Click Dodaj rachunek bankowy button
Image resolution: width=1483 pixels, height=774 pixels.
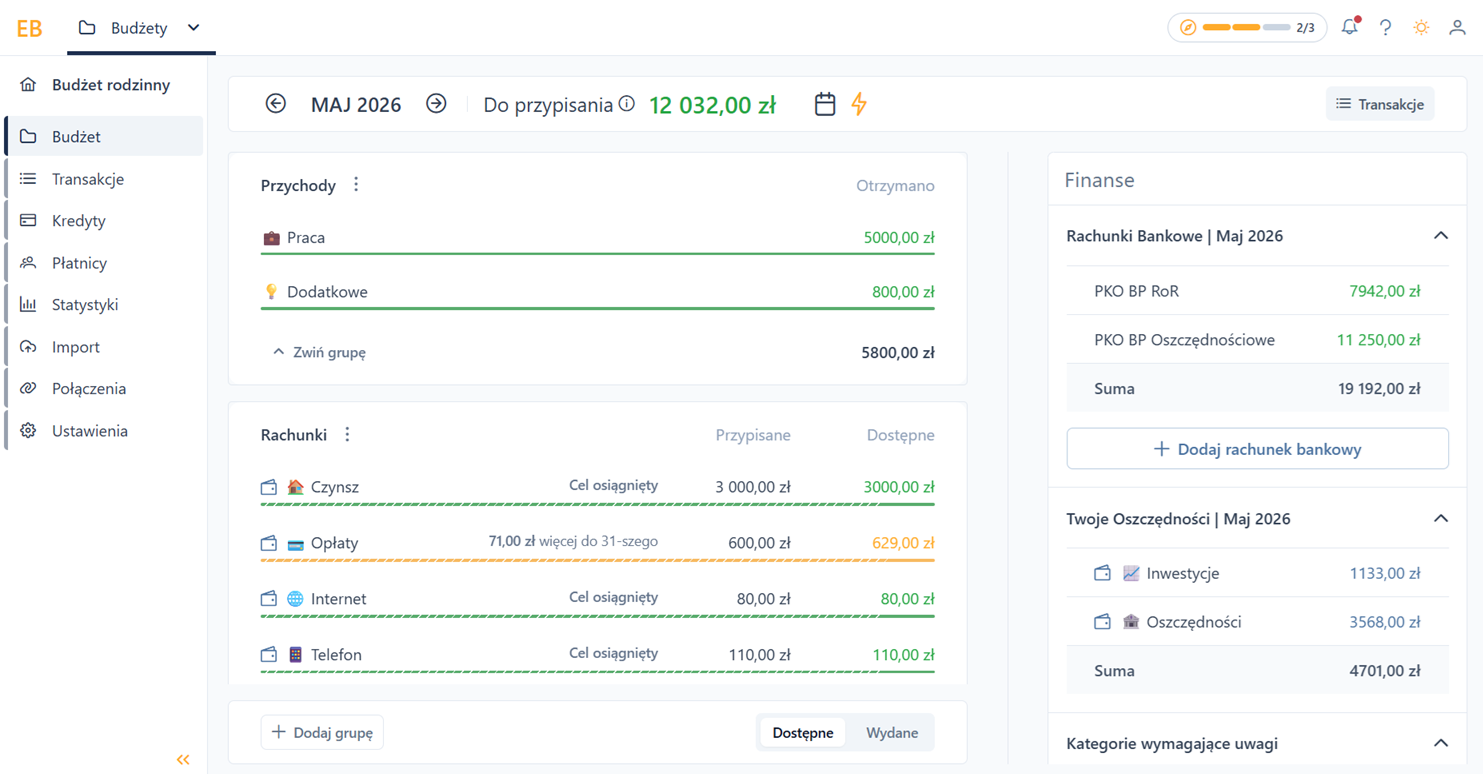[1257, 449]
